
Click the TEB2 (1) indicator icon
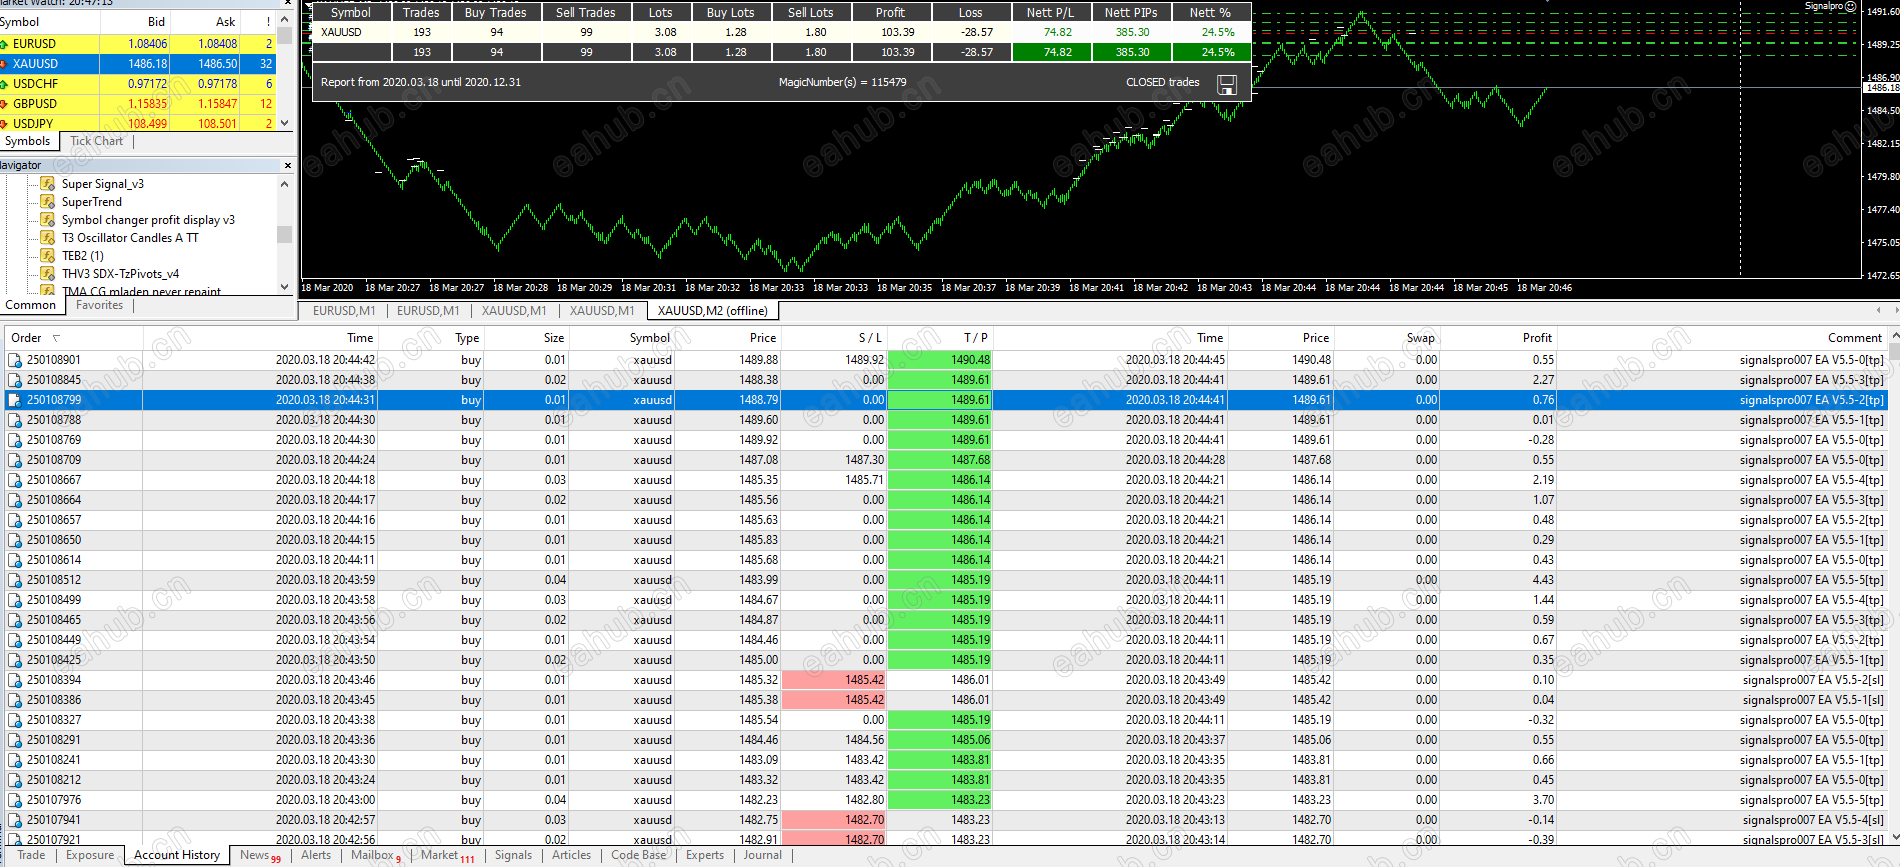[47, 256]
